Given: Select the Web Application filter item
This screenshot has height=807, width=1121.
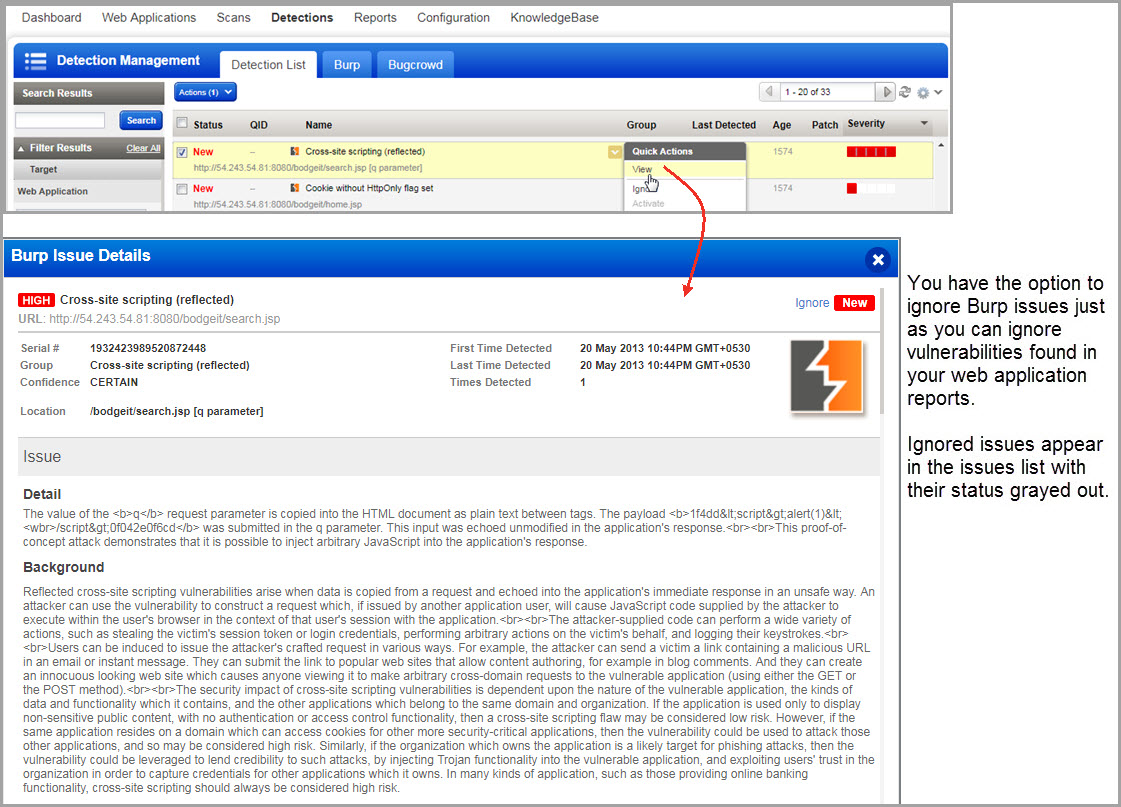Looking at the screenshot, I should [52, 192].
